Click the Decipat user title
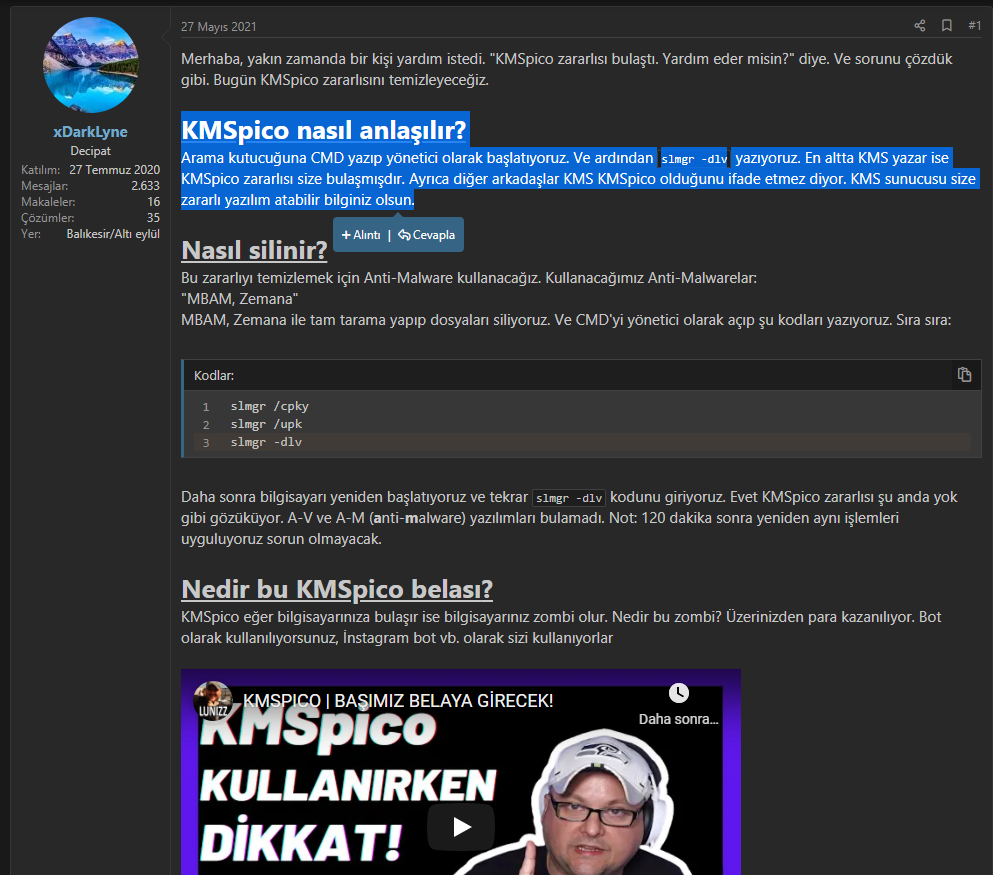Screen dimensions: 993x875 pos(91,151)
